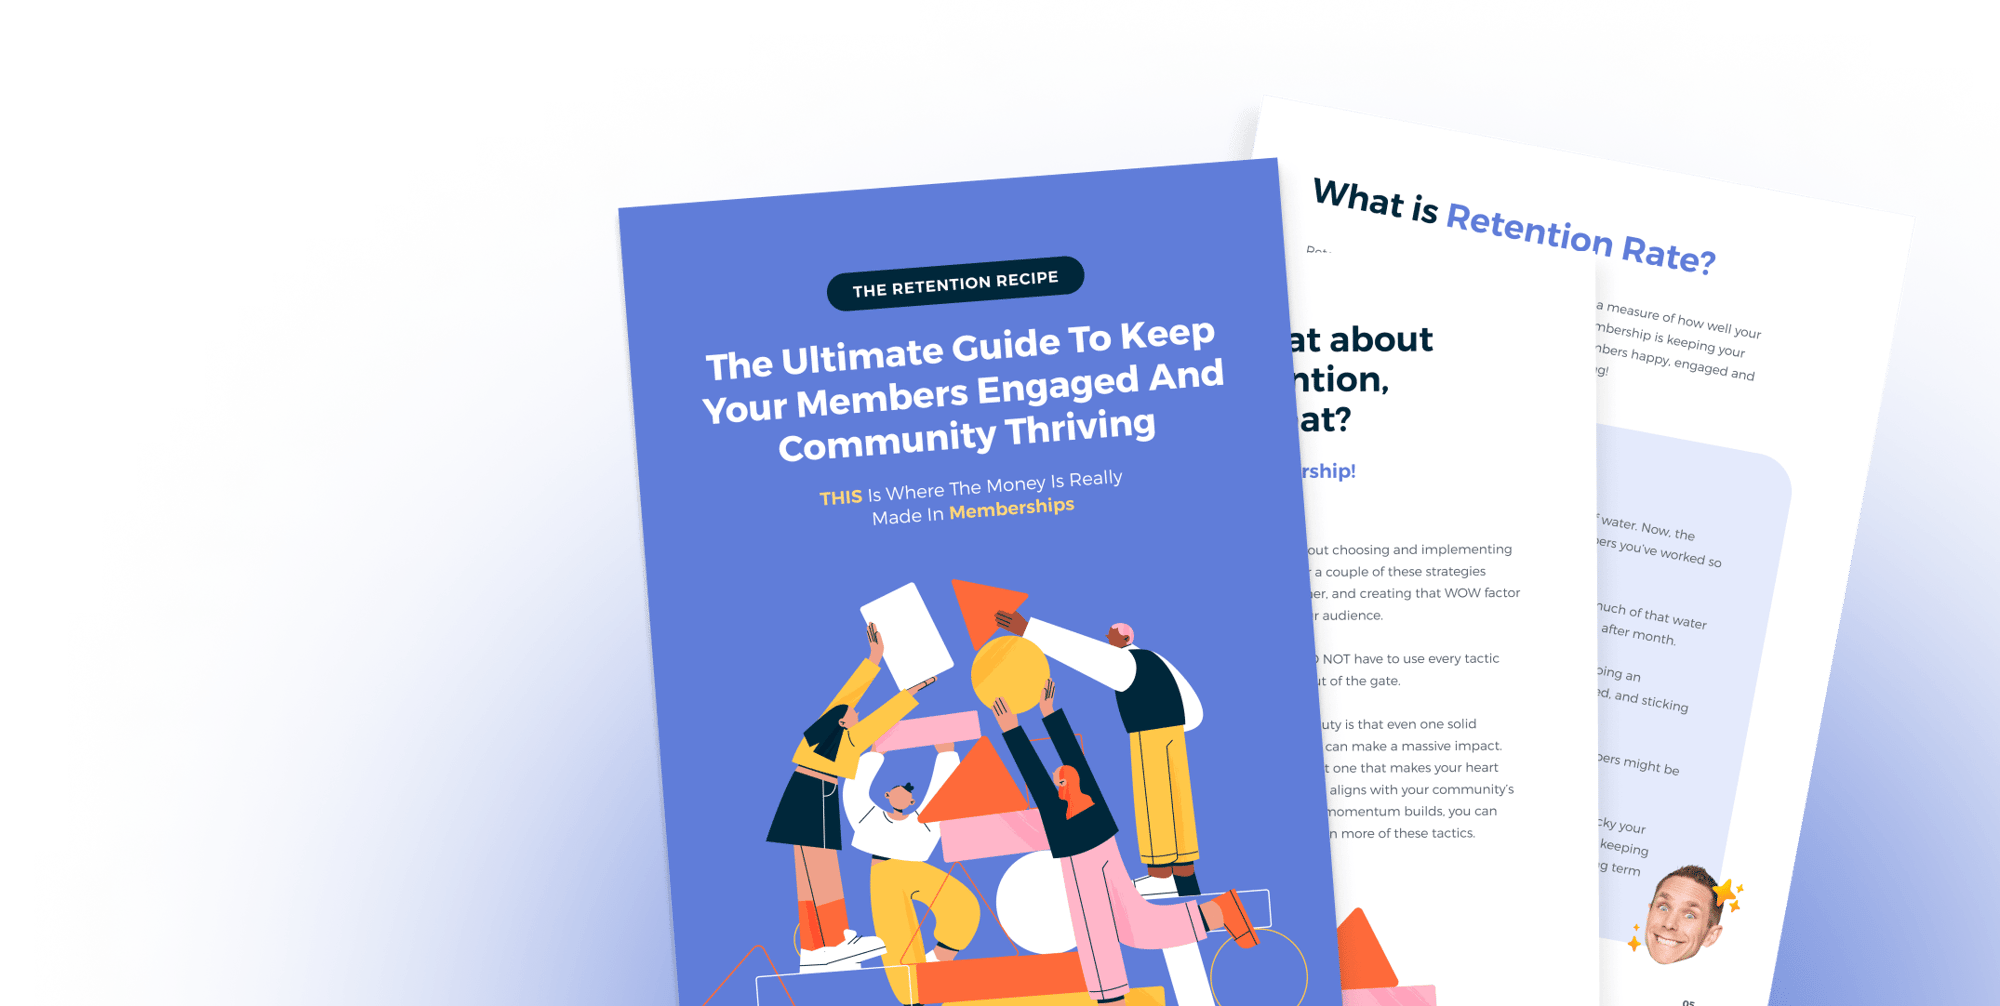Click the 'THE RETENTION RECIPE' pill badge

coord(955,284)
